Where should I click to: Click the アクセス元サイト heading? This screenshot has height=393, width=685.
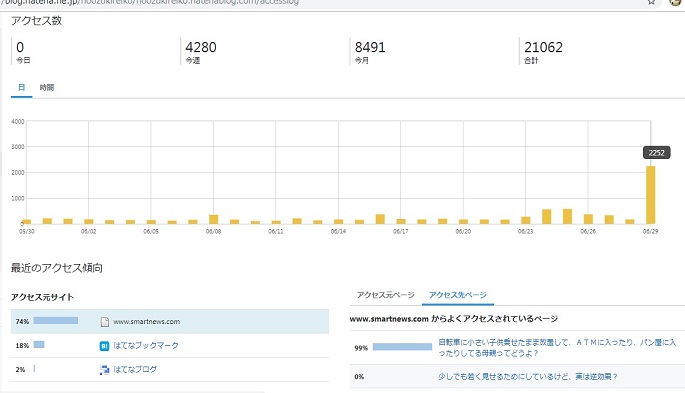coord(42,297)
